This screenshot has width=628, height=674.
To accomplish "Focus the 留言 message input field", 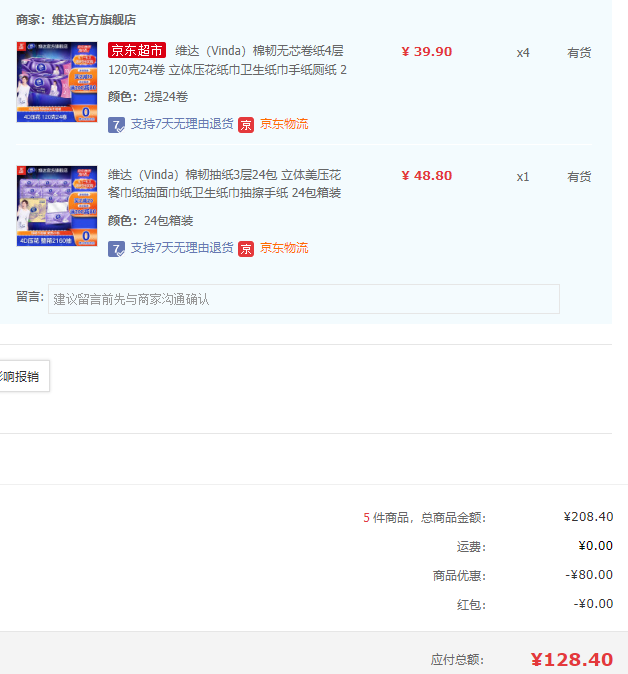I will pos(304,299).
